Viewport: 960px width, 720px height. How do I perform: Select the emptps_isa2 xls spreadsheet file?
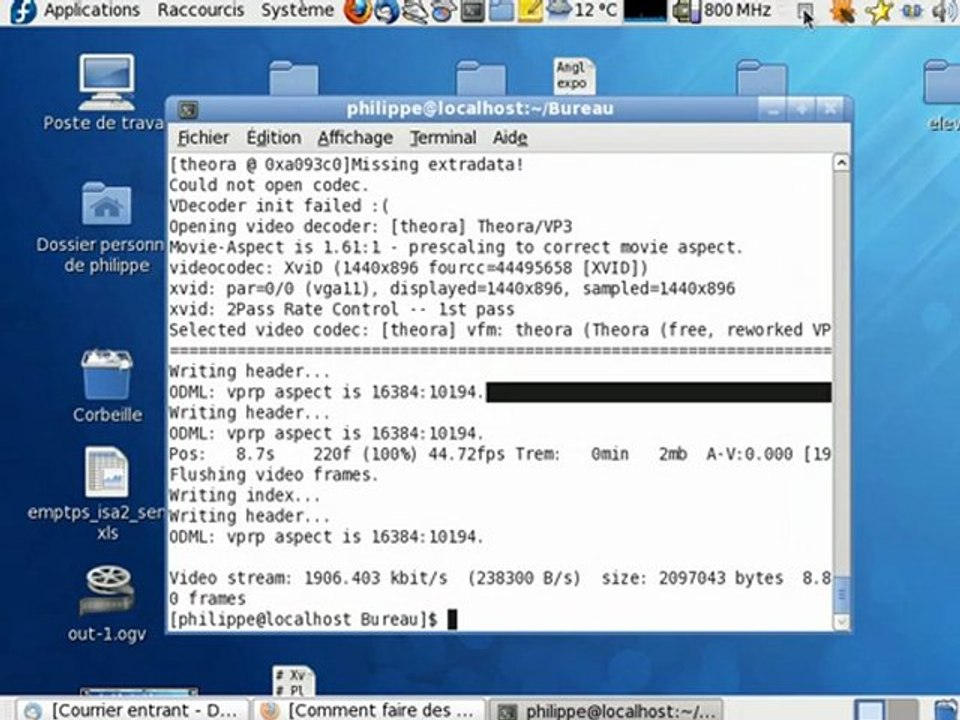(105, 493)
